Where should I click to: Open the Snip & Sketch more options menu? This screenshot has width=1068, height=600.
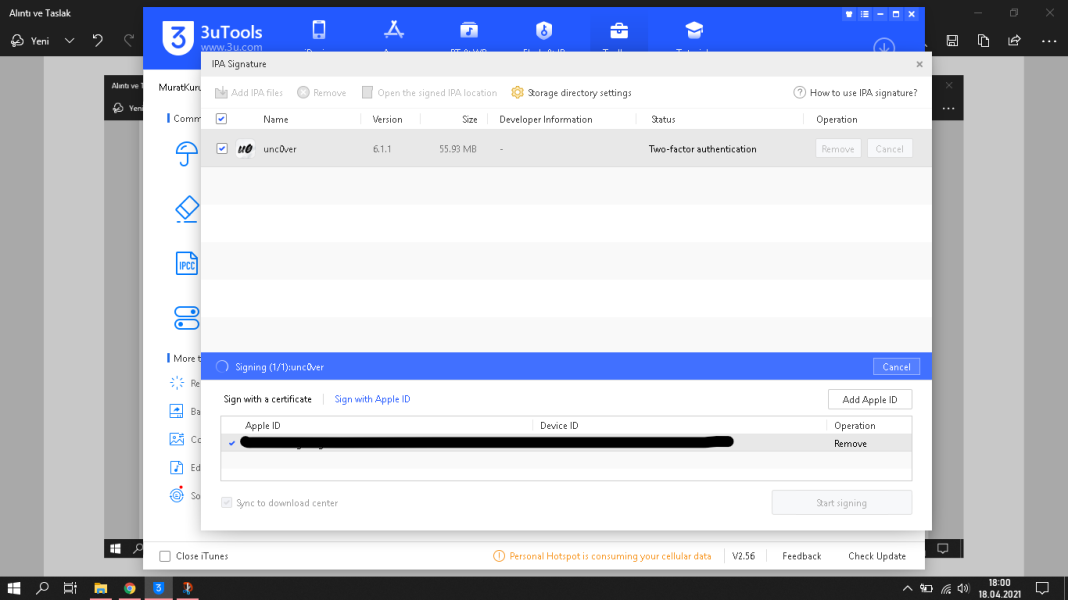(1048, 41)
